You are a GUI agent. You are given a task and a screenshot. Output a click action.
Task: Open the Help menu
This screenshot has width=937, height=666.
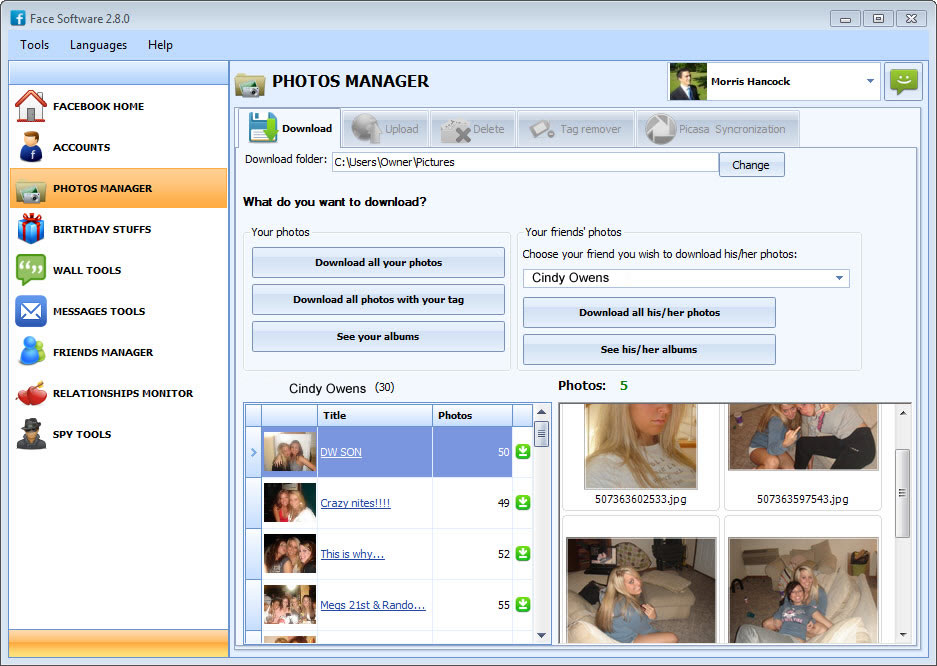[x=160, y=45]
